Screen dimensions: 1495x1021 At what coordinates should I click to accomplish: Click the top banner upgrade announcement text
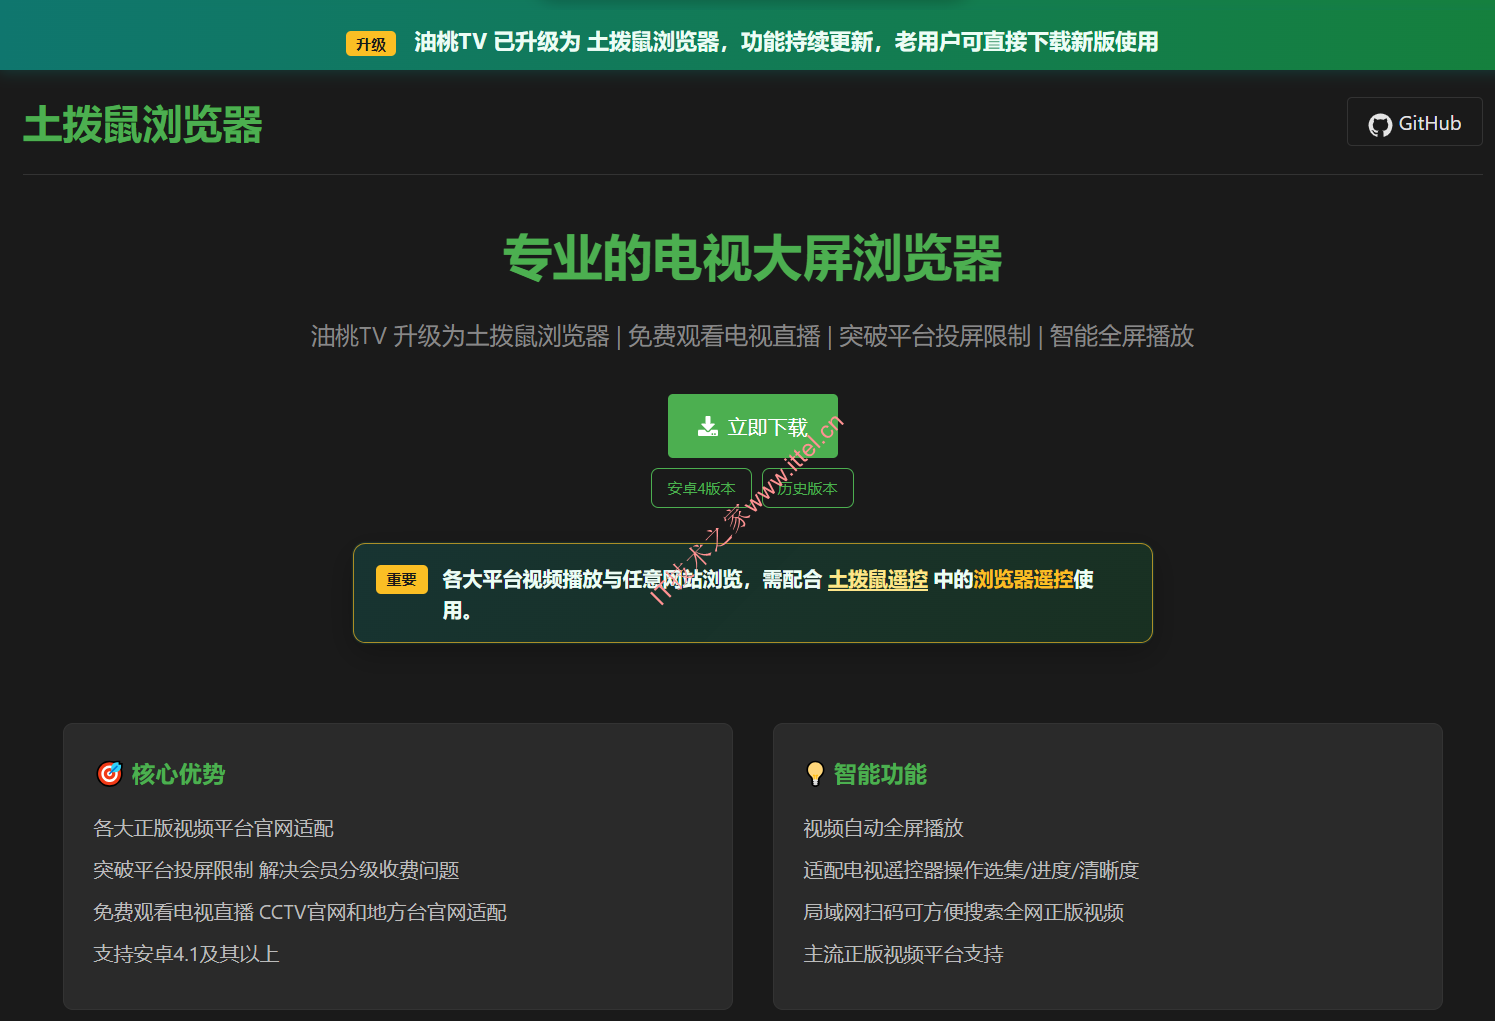click(786, 42)
